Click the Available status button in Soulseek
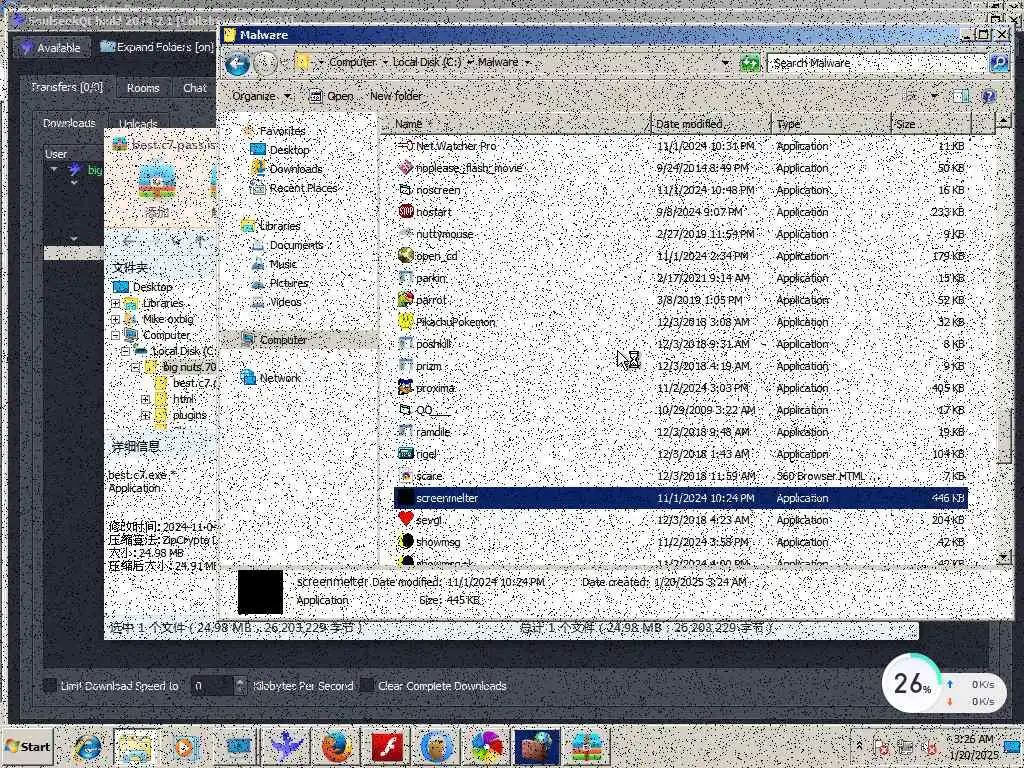 [50, 48]
